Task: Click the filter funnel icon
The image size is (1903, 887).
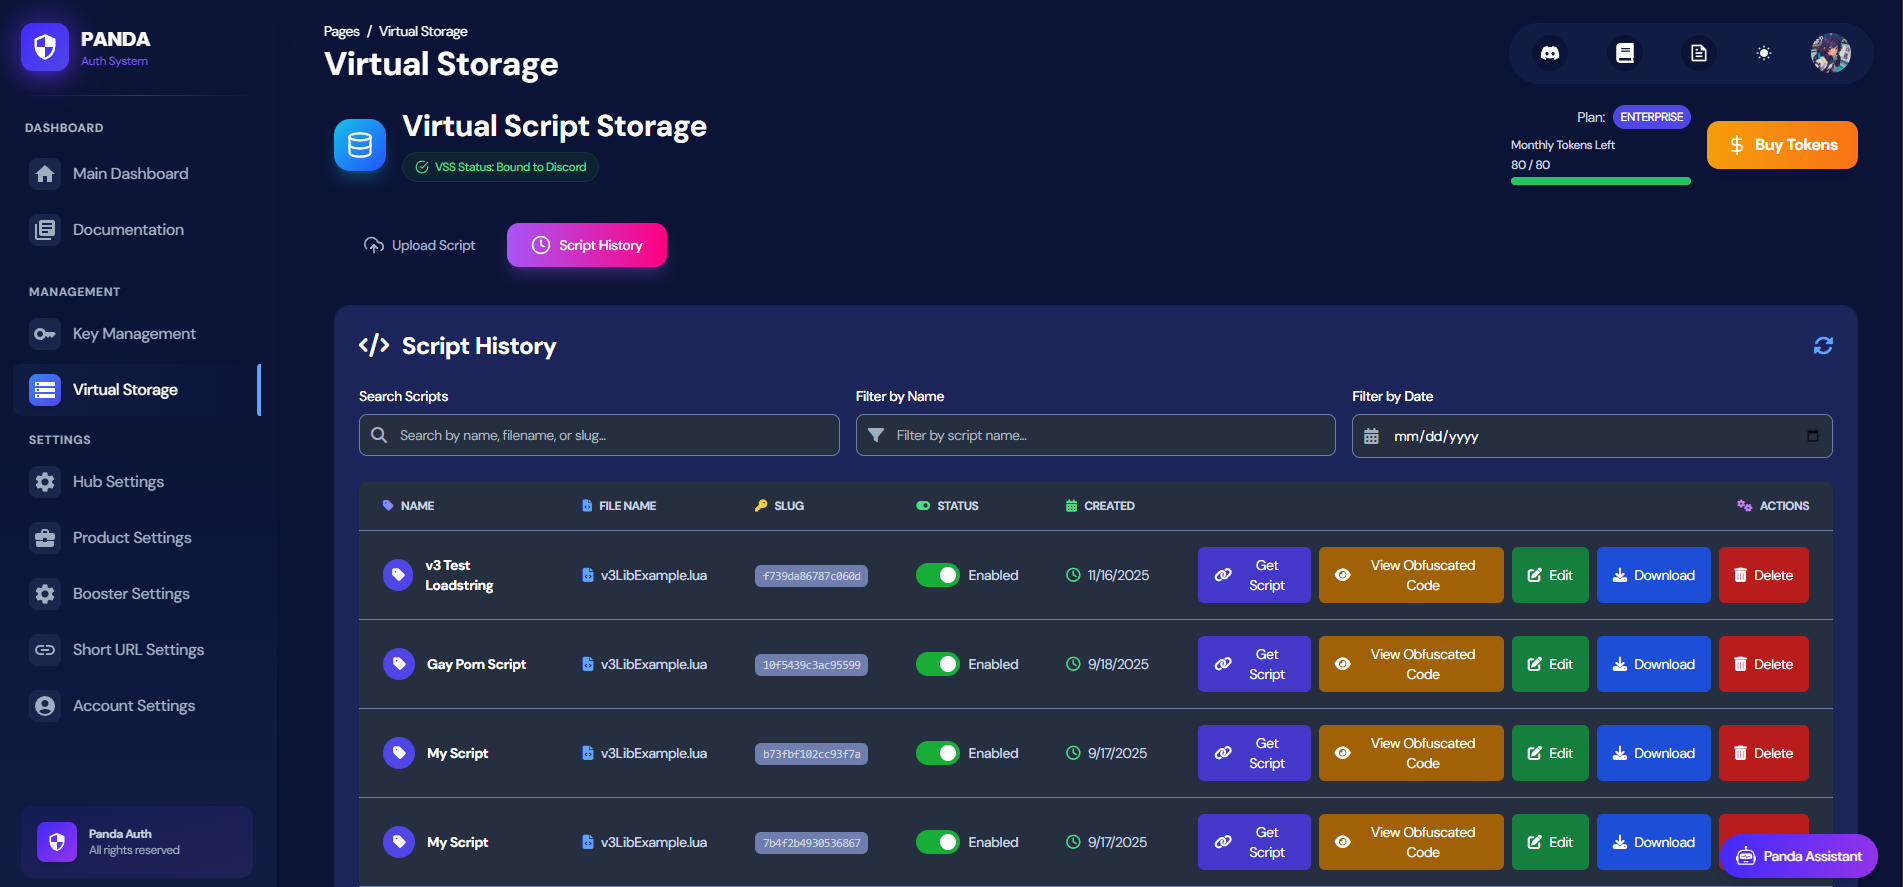Action: coord(876,435)
